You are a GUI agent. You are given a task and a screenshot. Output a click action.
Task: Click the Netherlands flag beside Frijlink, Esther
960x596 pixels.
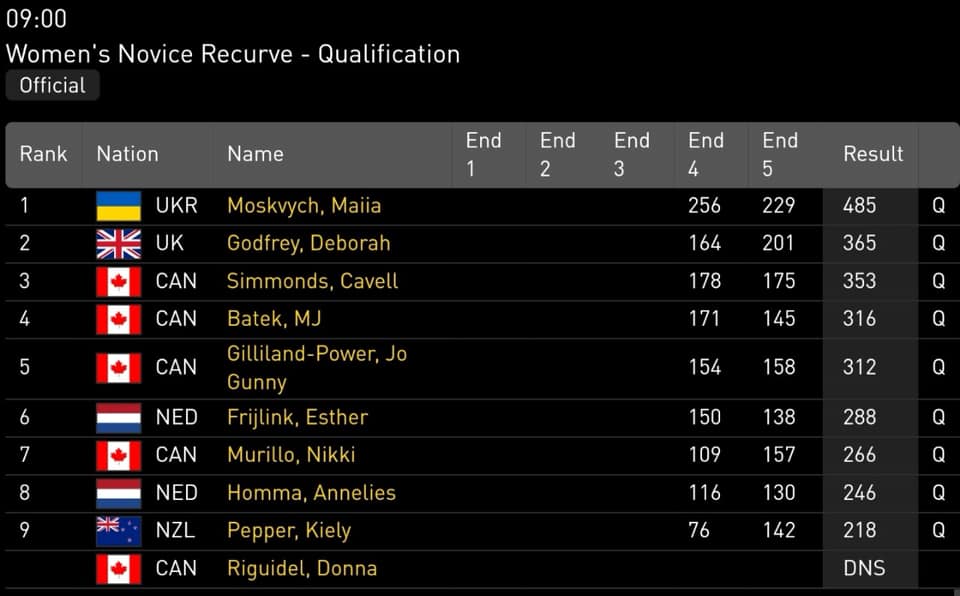click(x=118, y=417)
